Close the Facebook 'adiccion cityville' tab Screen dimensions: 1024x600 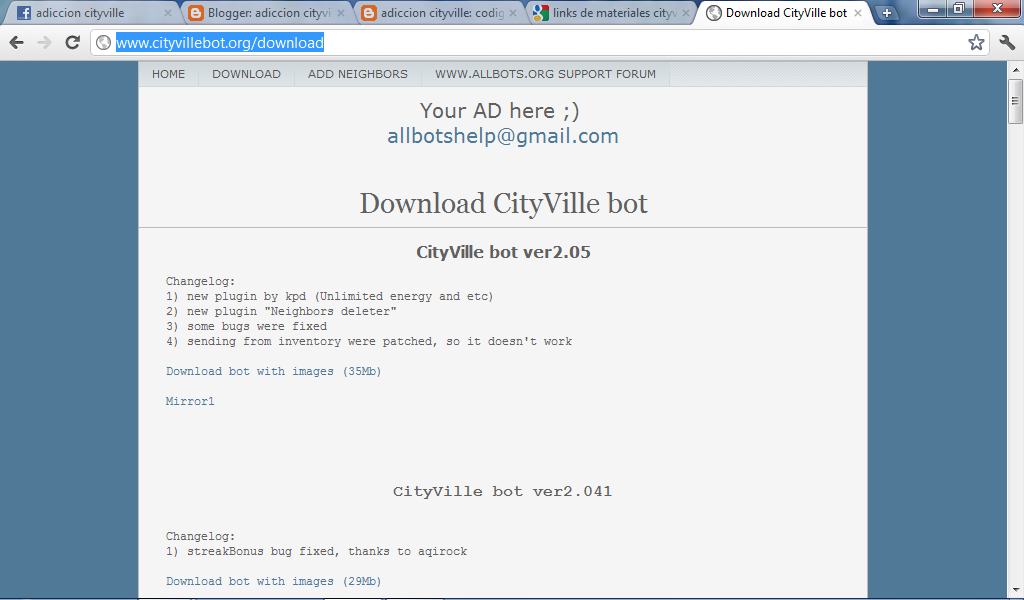[x=166, y=13]
